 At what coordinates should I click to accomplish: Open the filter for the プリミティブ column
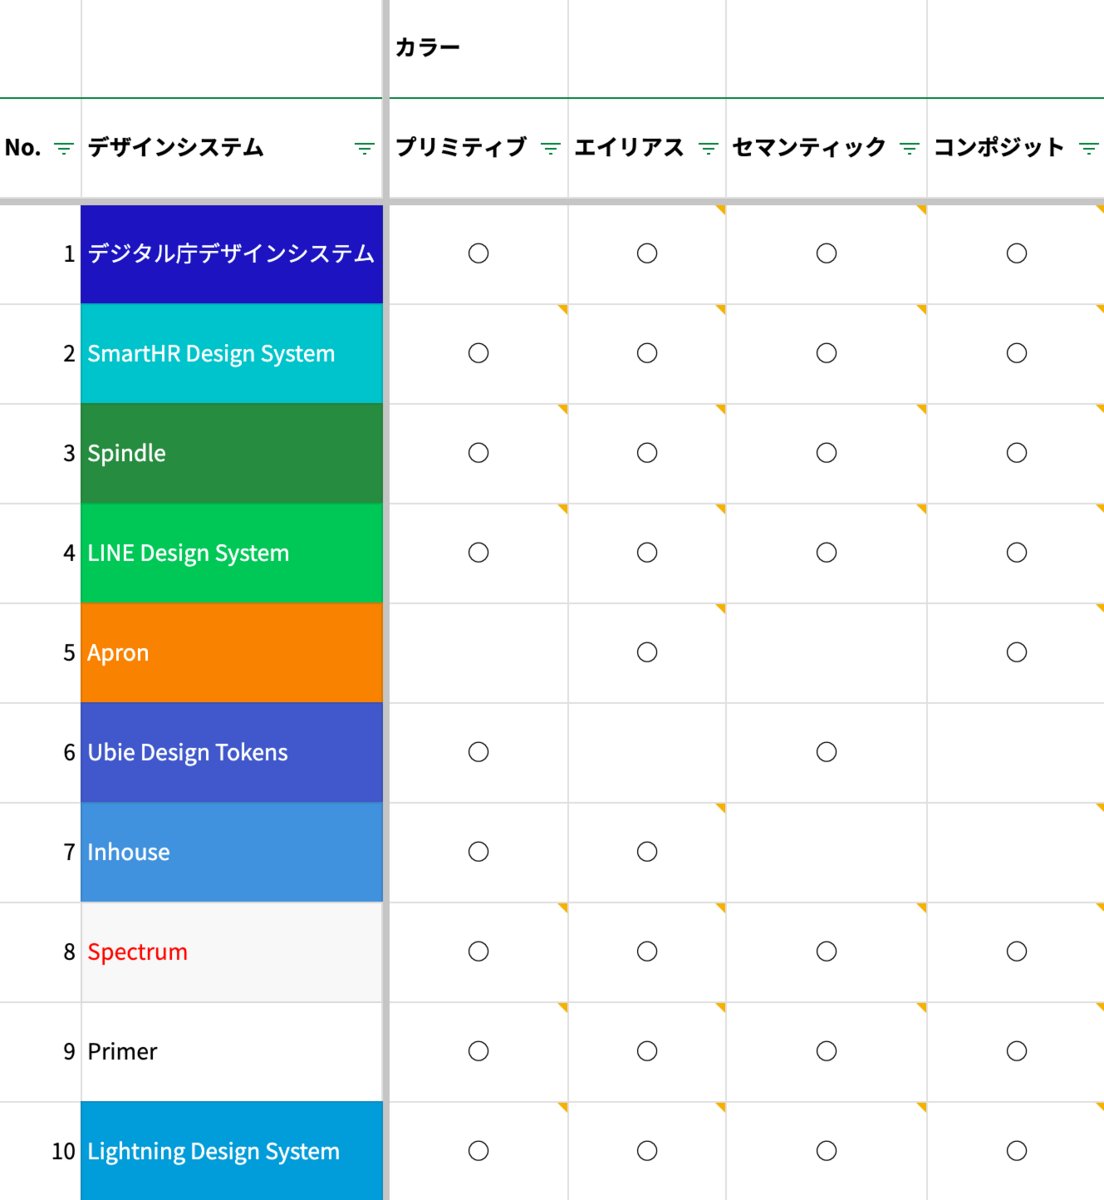[550, 149]
